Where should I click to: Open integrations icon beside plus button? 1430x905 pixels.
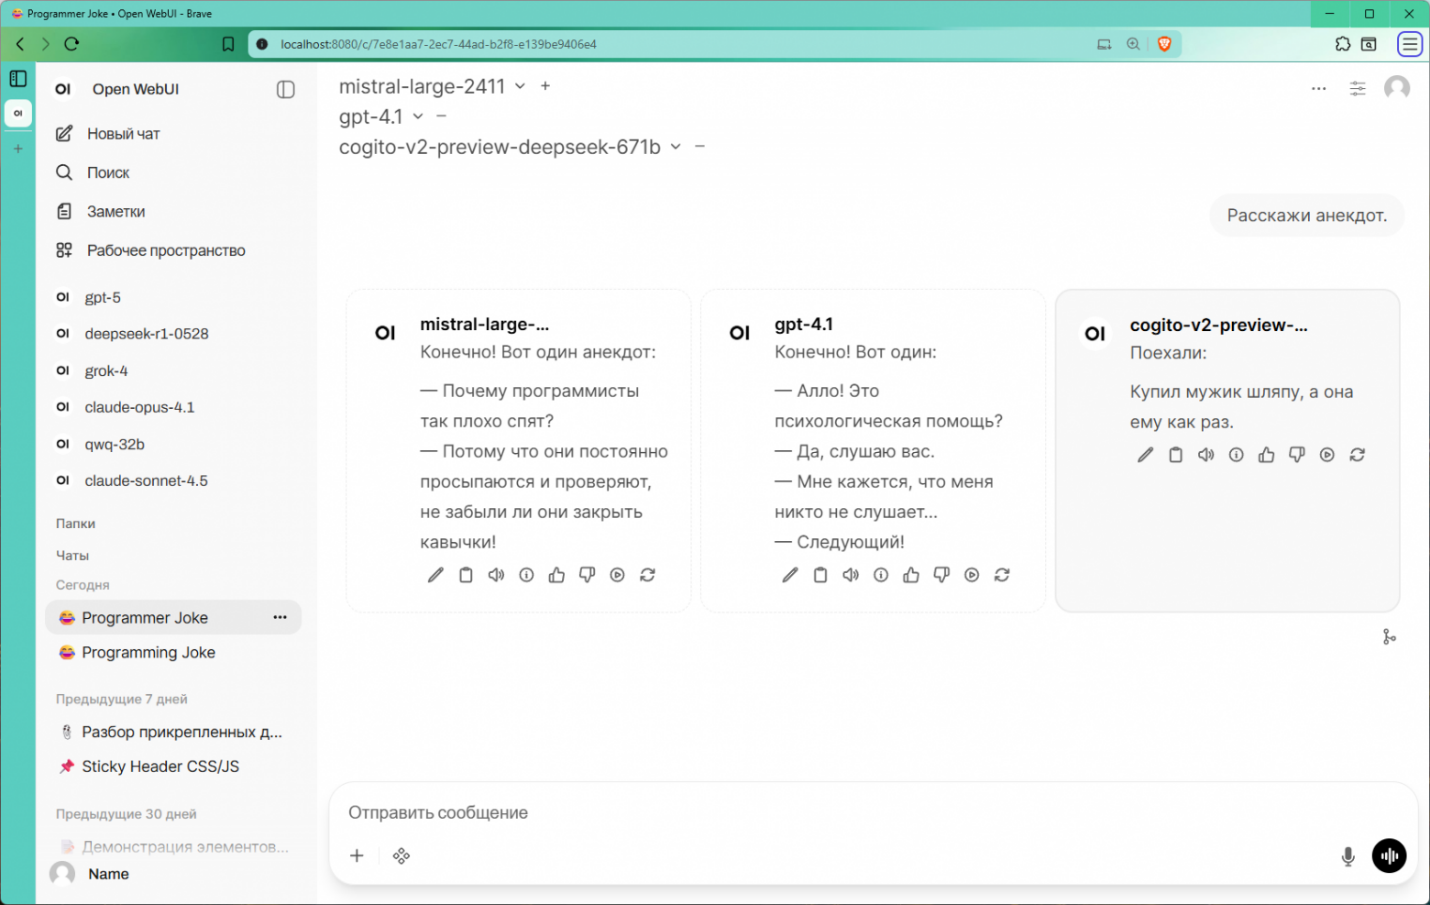tap(401, 856)
